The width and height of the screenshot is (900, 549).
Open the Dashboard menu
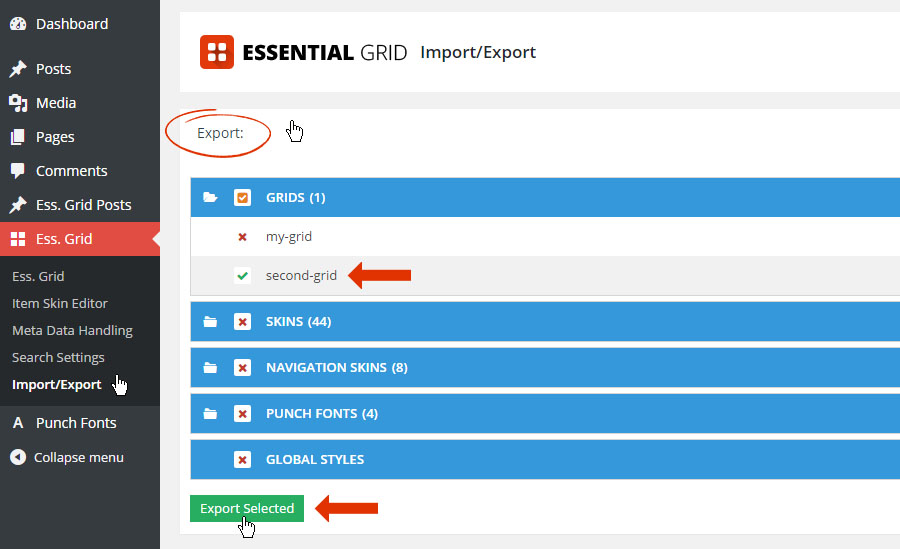[x=72, y=24]
